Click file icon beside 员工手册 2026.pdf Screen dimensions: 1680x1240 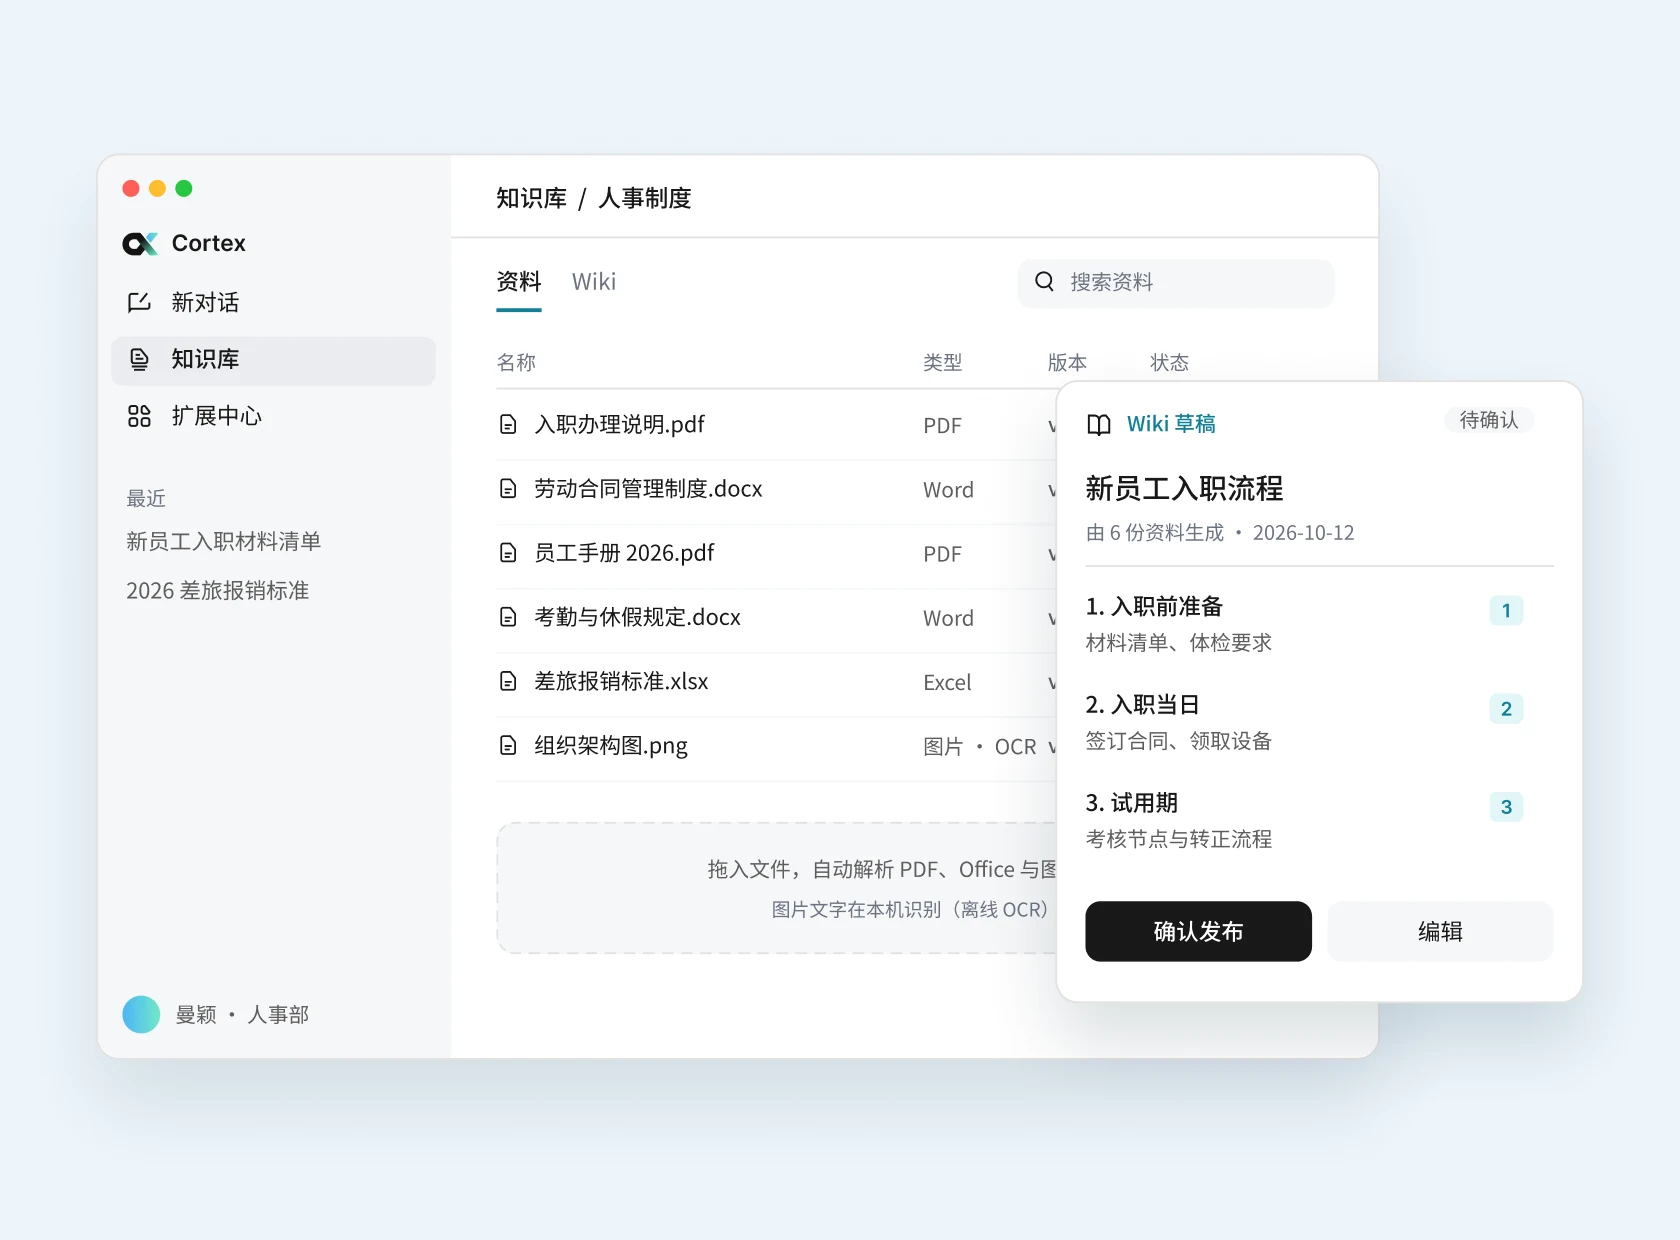pos(508,553)
